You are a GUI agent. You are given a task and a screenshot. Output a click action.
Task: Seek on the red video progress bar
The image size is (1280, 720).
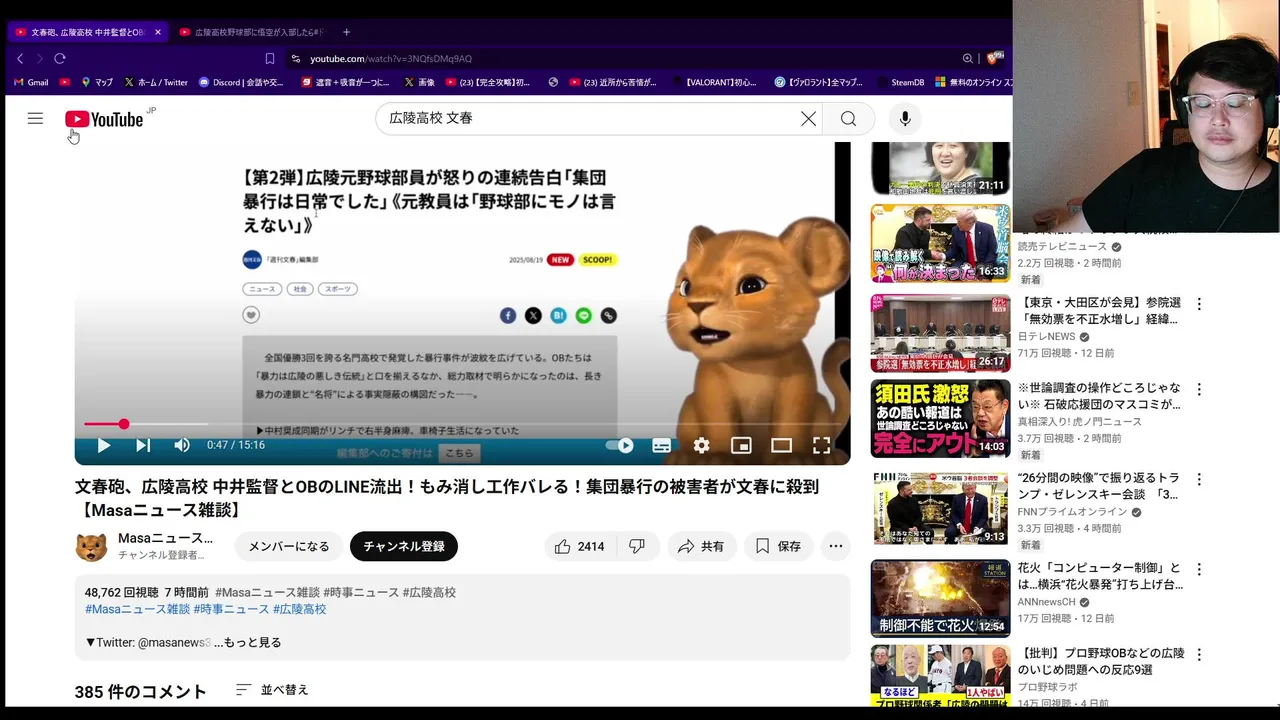pos(462,424)
